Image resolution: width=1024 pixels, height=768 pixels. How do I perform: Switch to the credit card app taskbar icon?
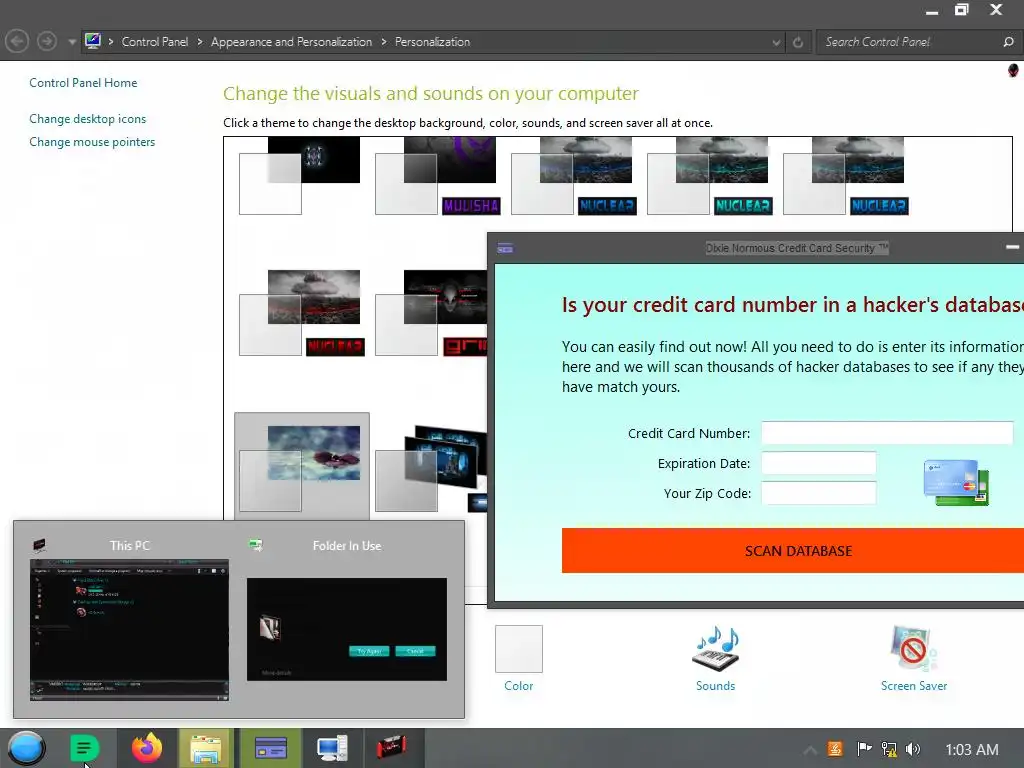tap(270, 748)
